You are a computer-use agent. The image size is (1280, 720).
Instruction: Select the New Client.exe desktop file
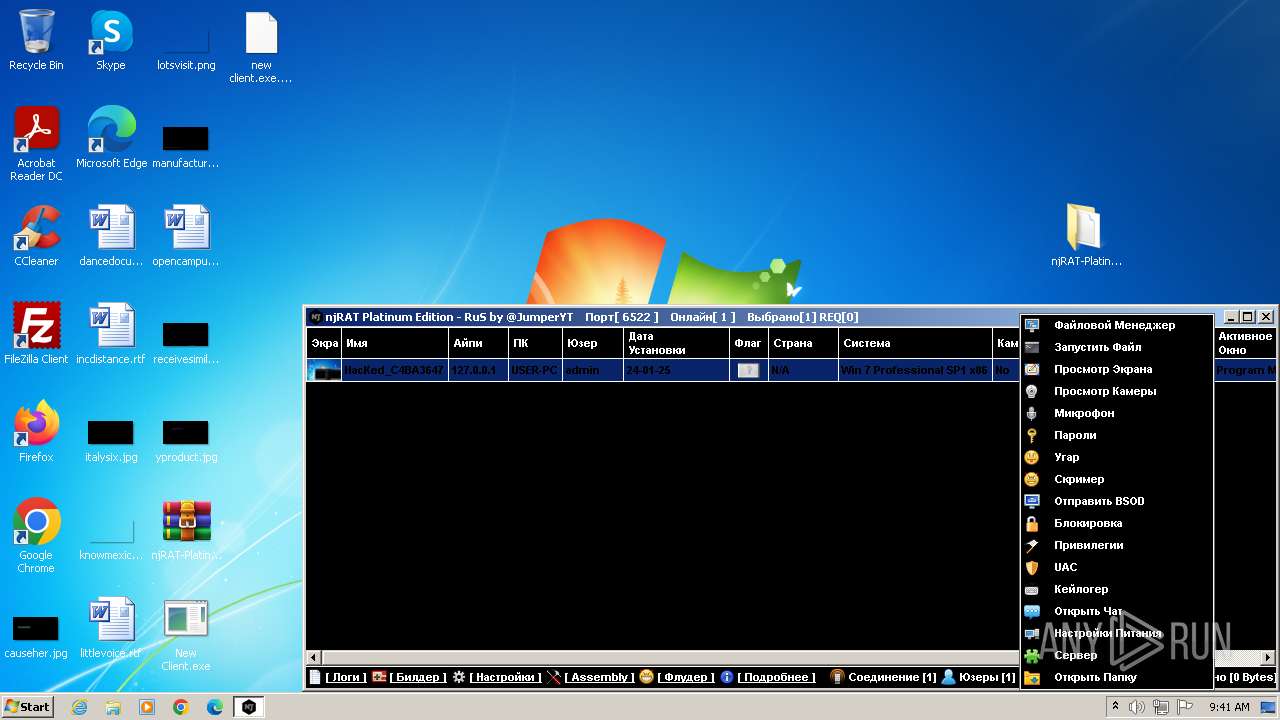coord(186,635)
